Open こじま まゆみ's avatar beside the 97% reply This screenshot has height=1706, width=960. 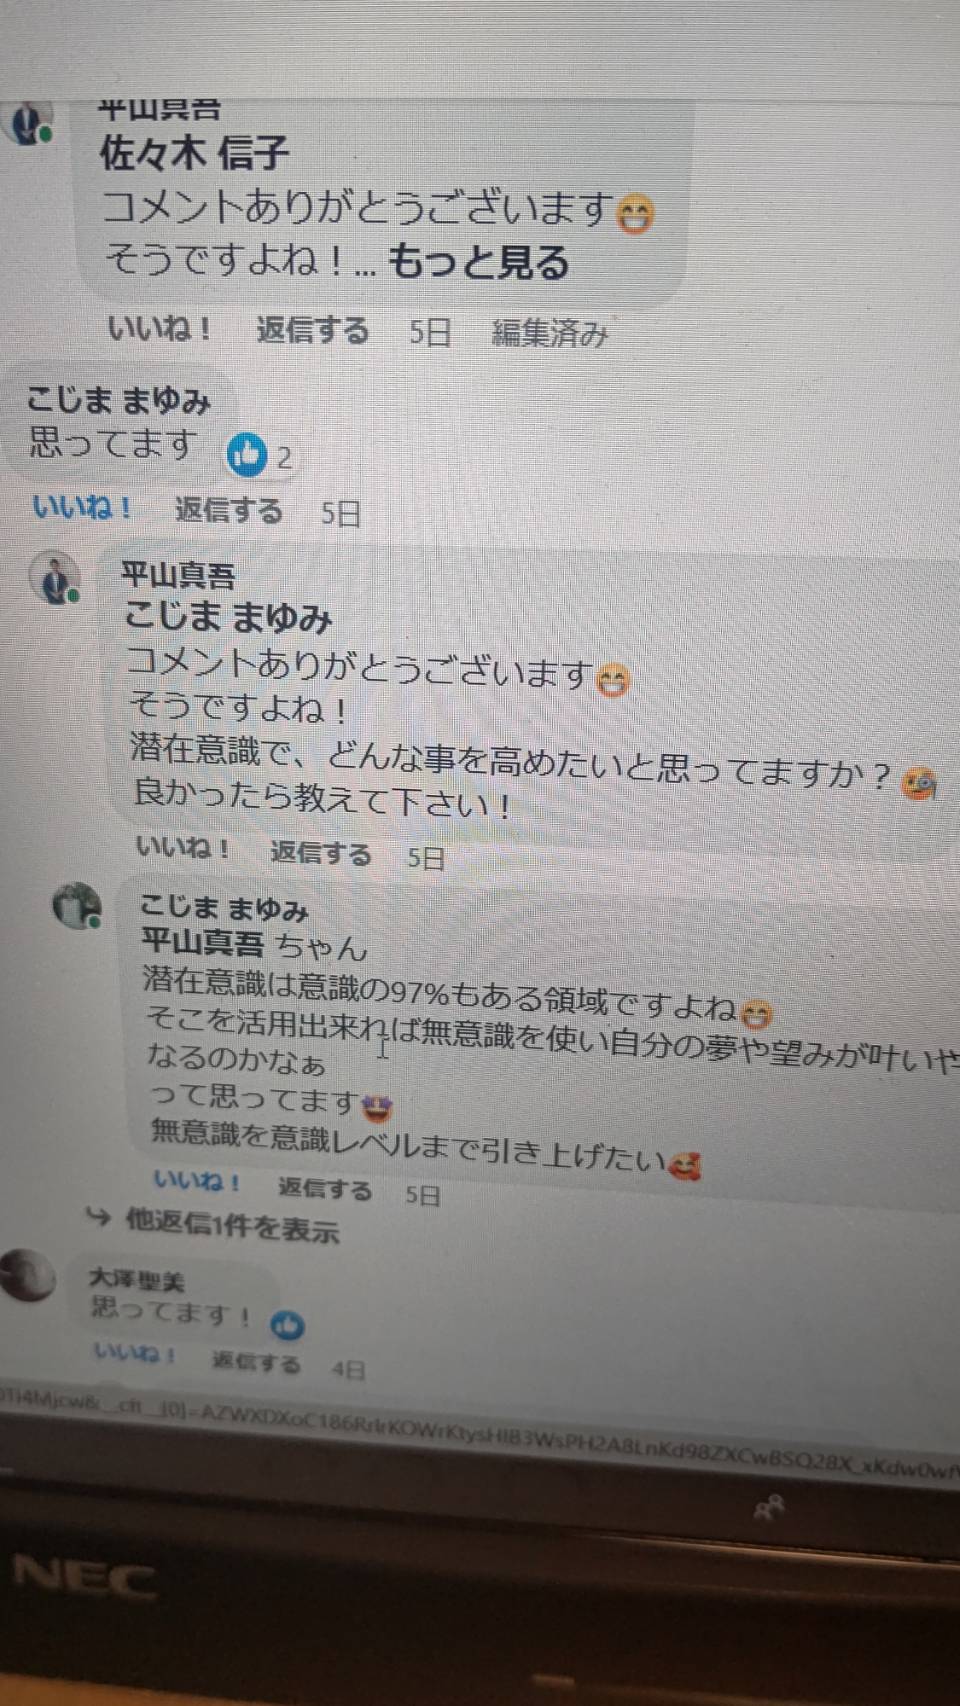(x=77, y=906)
